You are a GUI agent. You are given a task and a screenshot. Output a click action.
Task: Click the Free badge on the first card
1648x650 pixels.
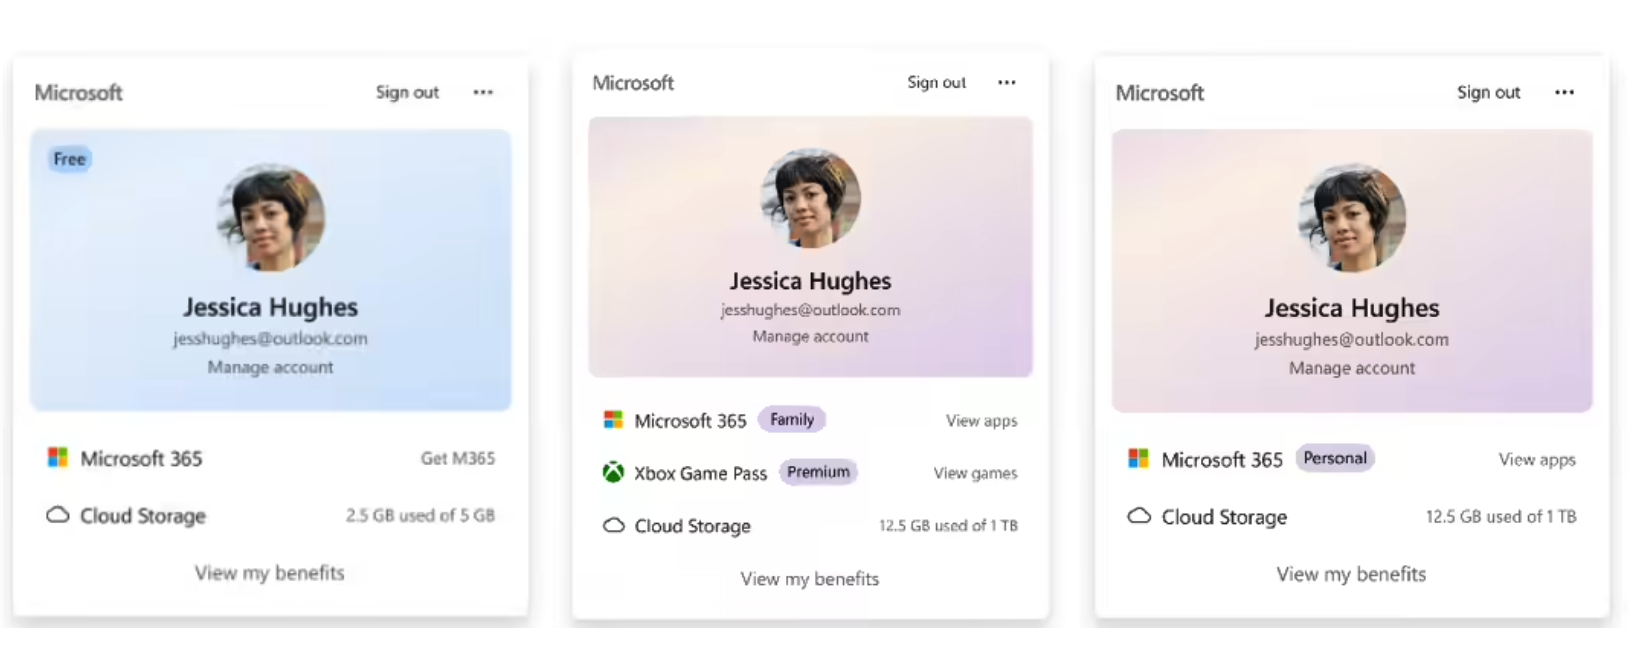[70, 159]
